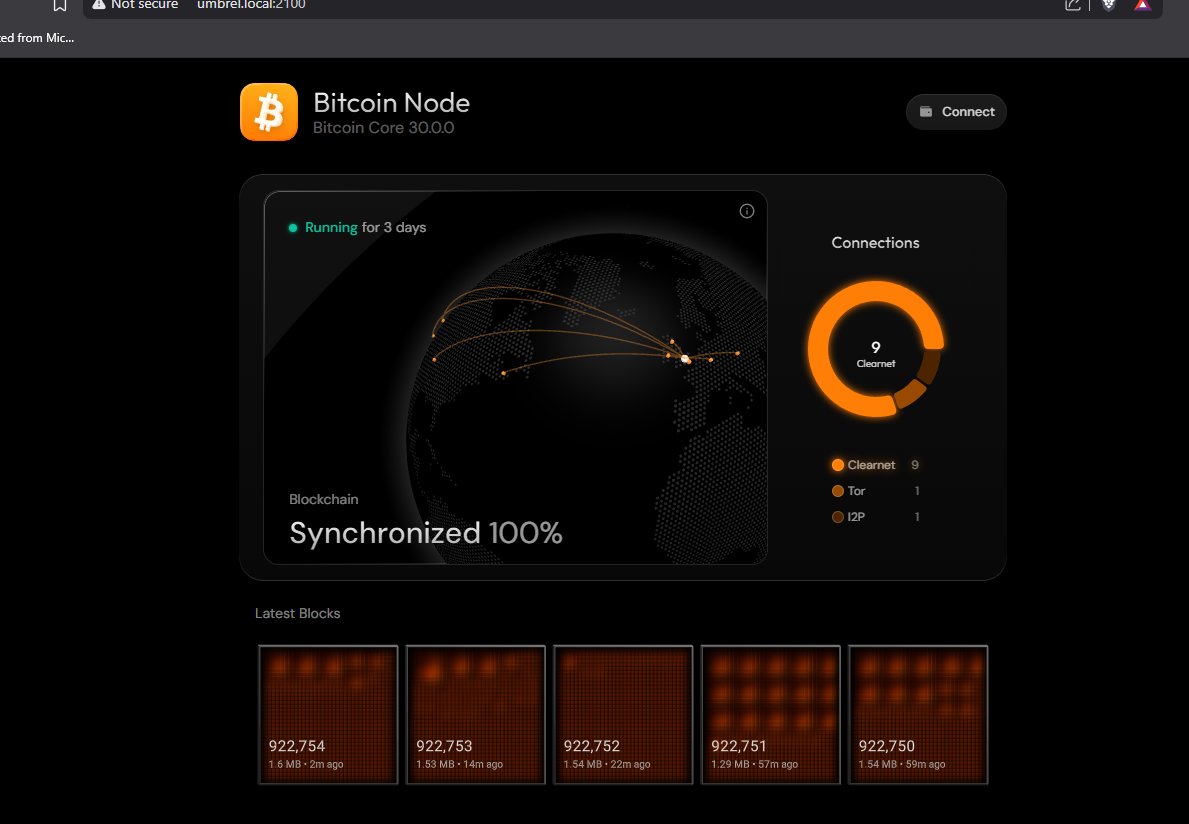Click the 'Blockchain' label
Image resolution: width=1189 pixels, height=824 pixels.
pyautogui.click(x=324, y=499)
